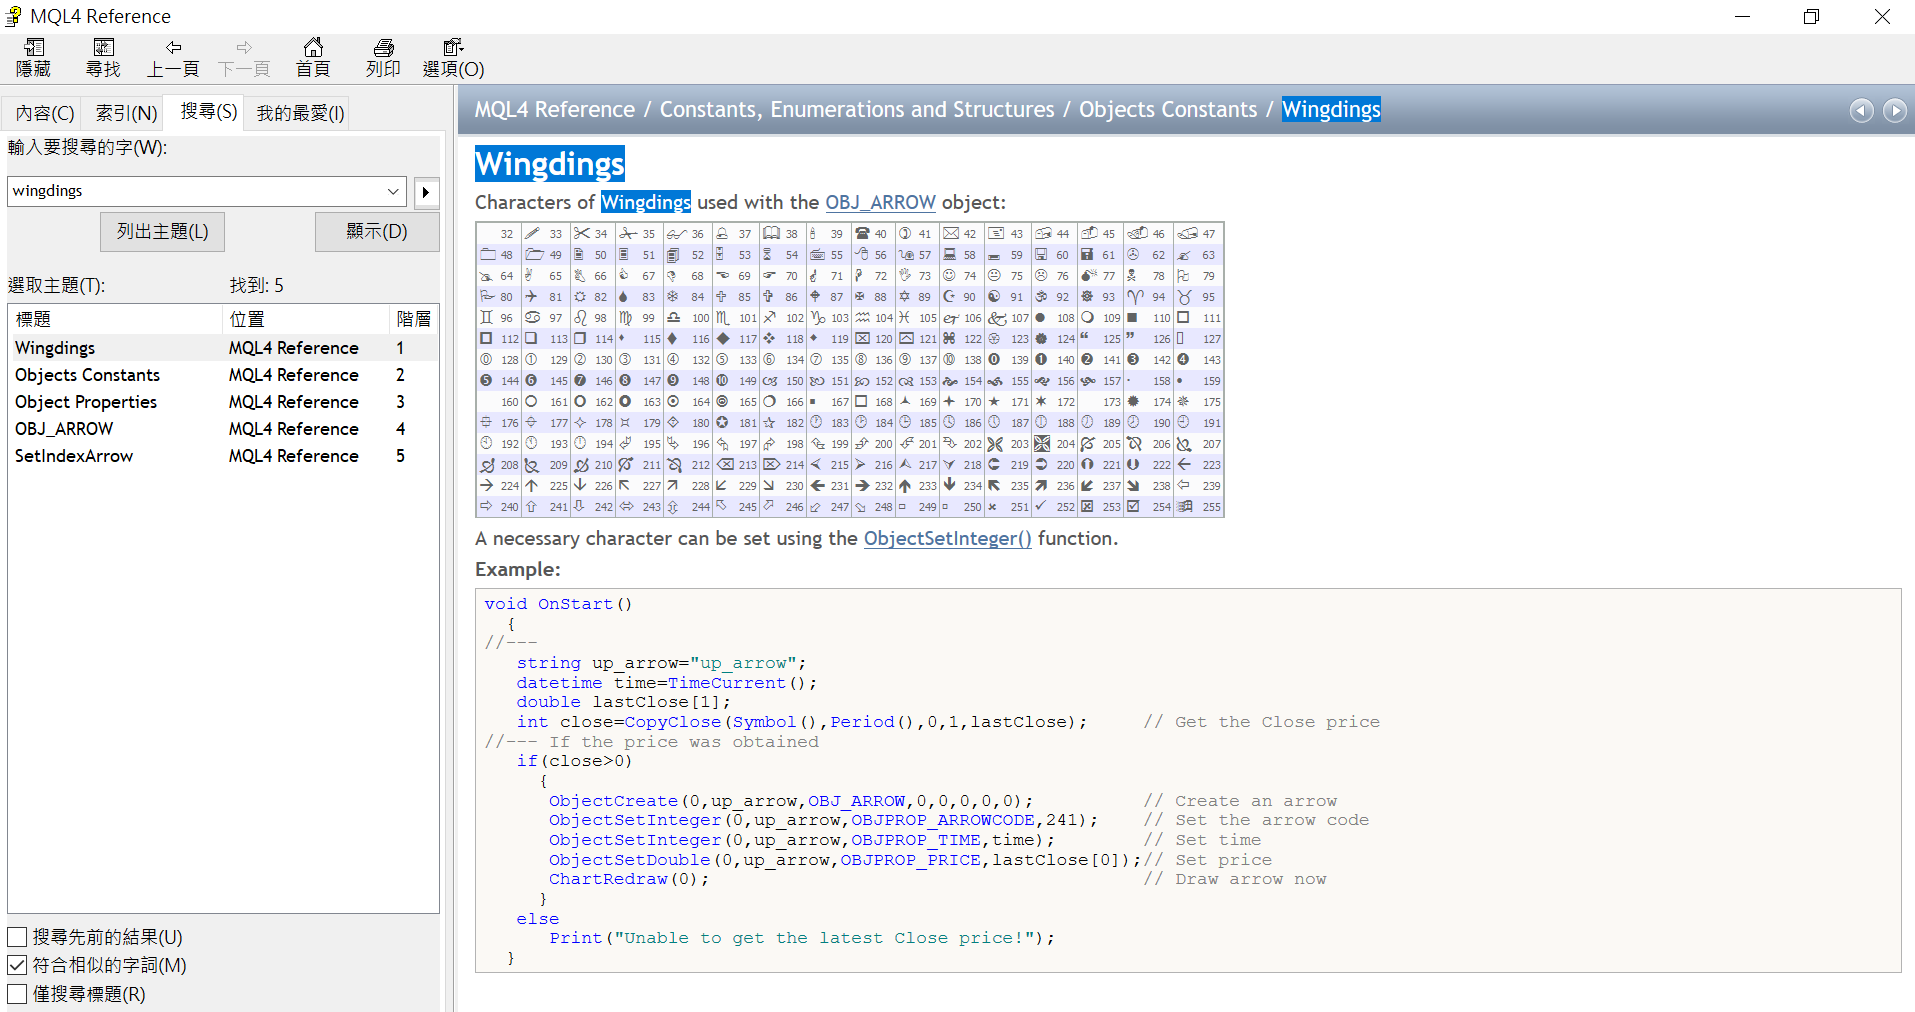This screenshot has height=1012, width=1915.
Task: Uncheck 符合相似的字詞(M) checkbox
Action: pyautogui.click(x=17, y=965)
